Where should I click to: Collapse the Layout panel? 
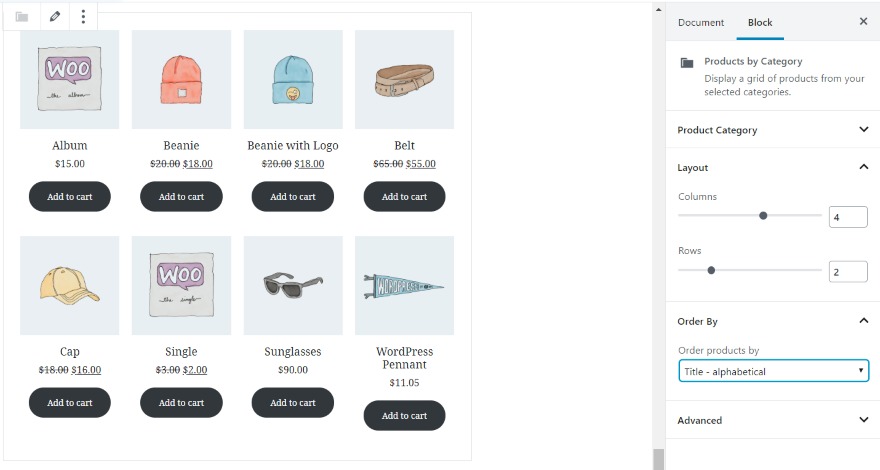pos(772,167)
